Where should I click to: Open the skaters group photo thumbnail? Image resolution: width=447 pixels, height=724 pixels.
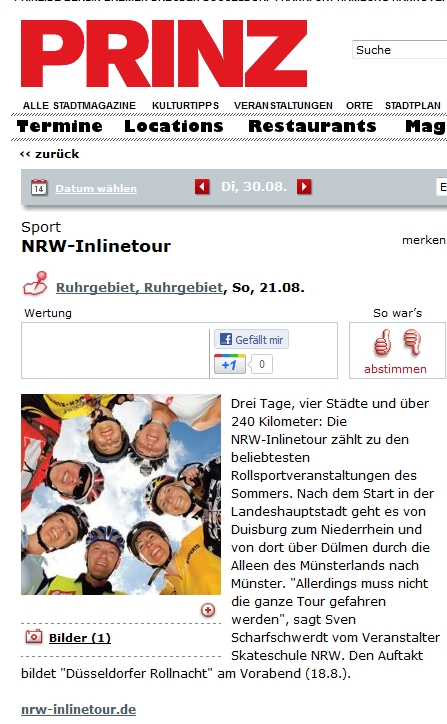[121, 494]
